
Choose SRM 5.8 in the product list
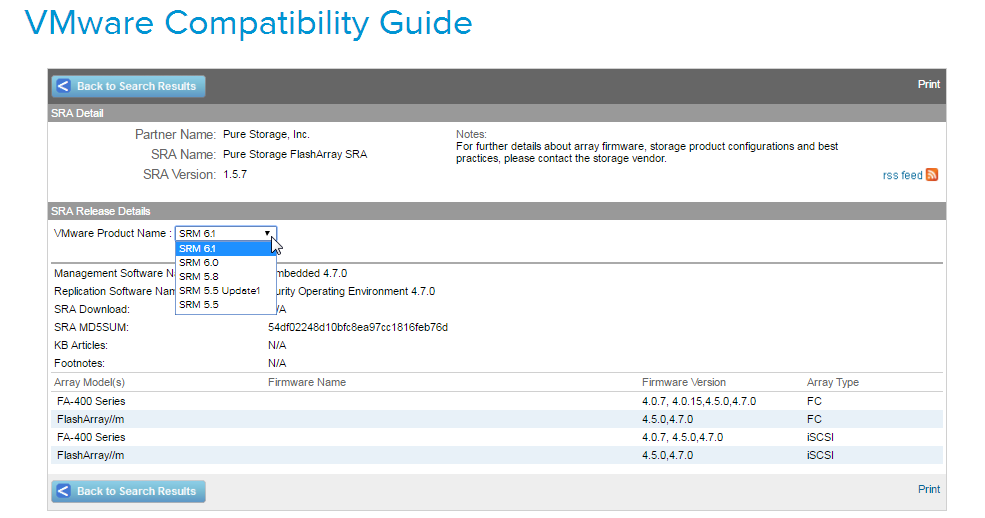pos(225,276)
